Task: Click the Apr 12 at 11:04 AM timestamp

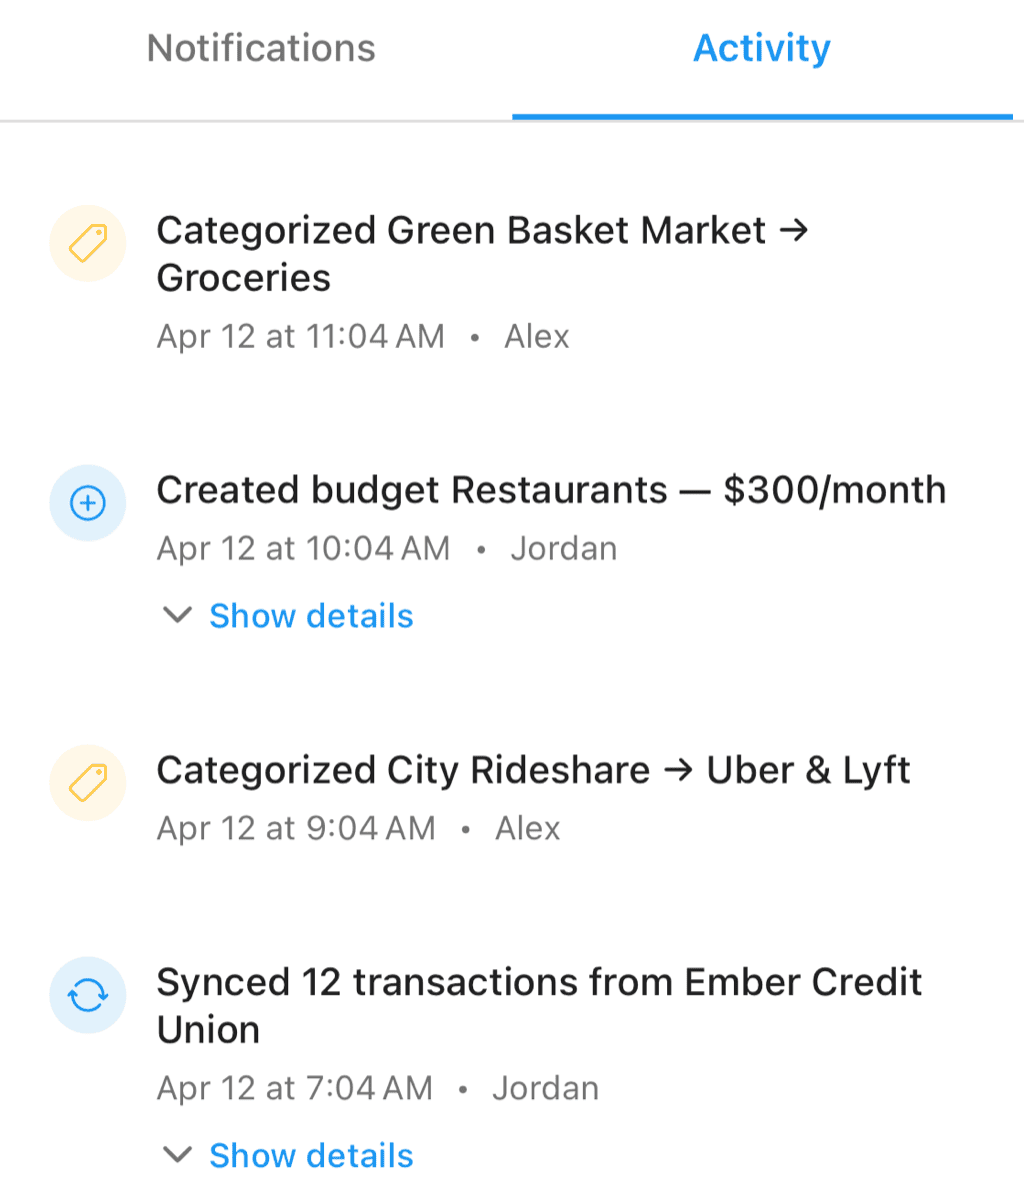Action: [x=300, y=336]
